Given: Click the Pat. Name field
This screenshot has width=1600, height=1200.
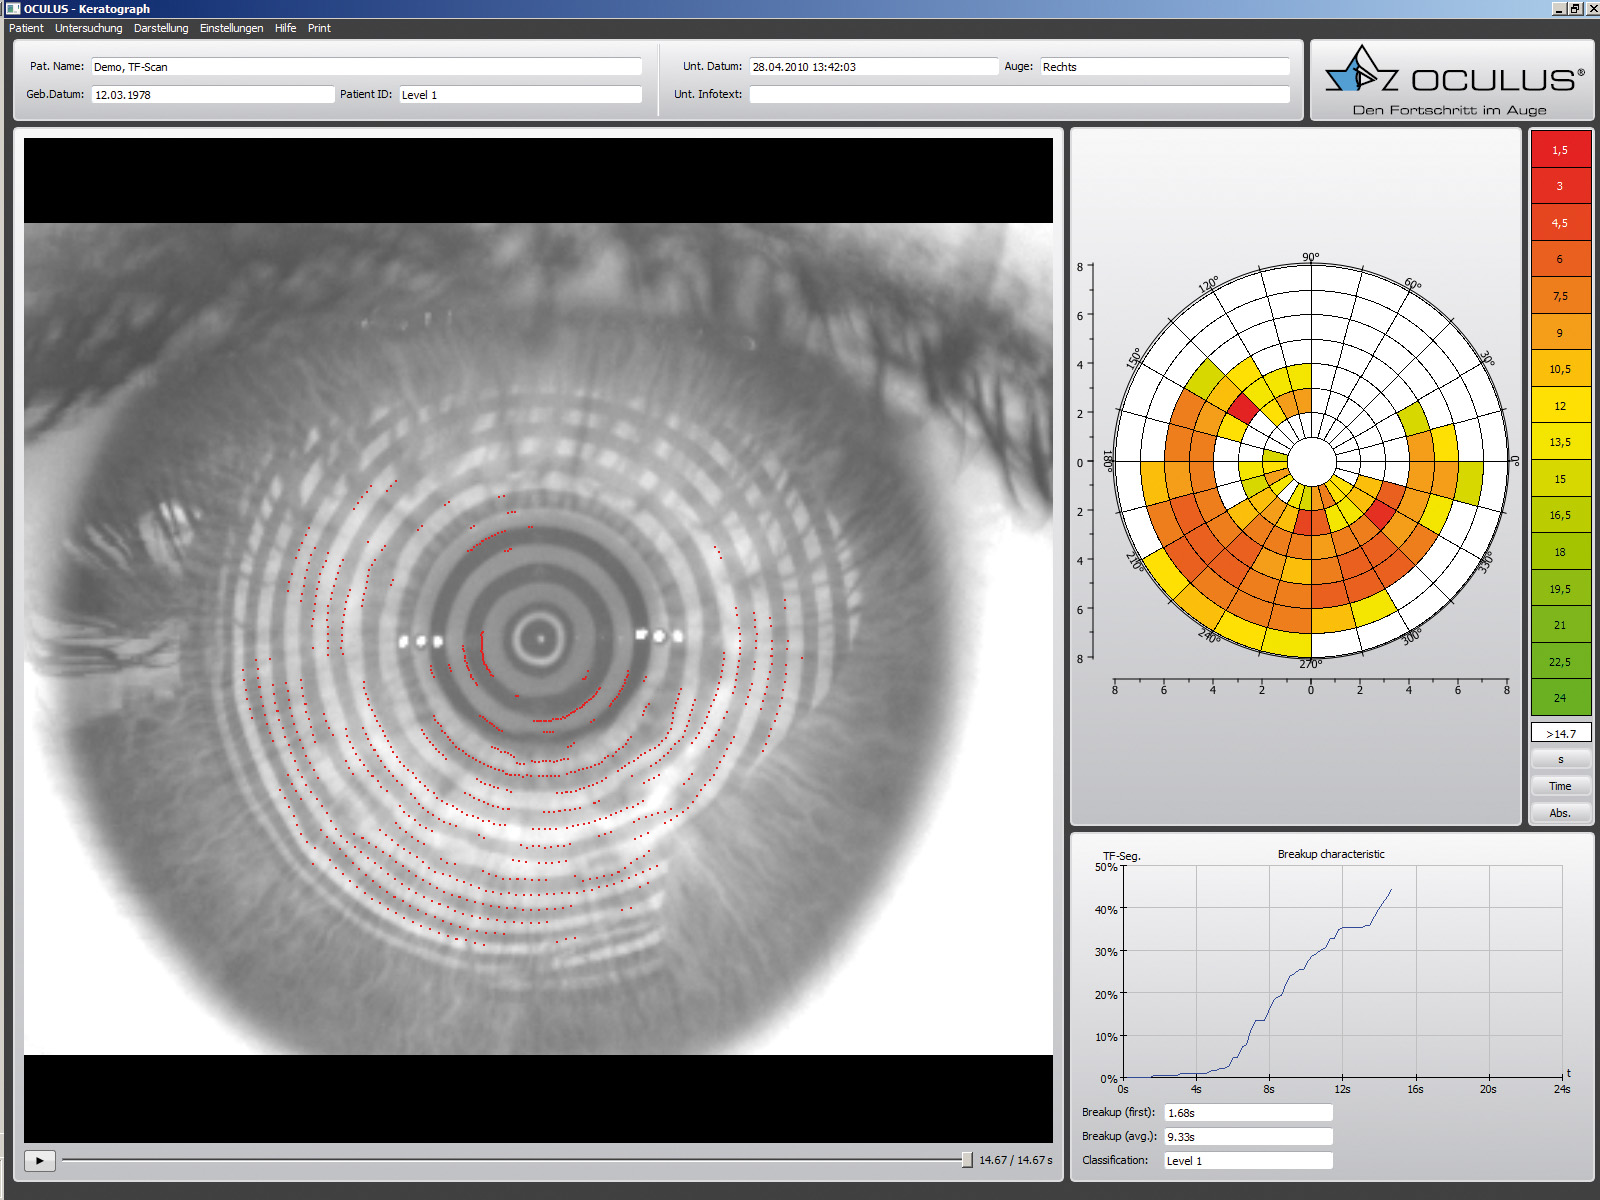Looking at the screenshot, I should 367,67.
